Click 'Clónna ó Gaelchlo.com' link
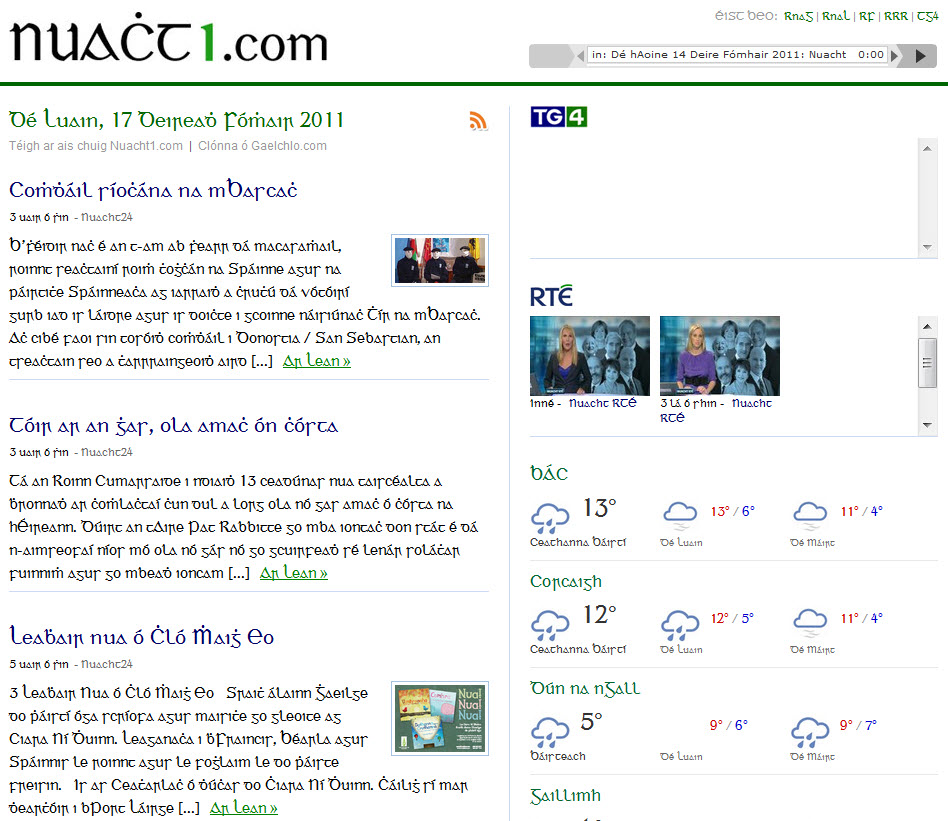 click(262, 146)
